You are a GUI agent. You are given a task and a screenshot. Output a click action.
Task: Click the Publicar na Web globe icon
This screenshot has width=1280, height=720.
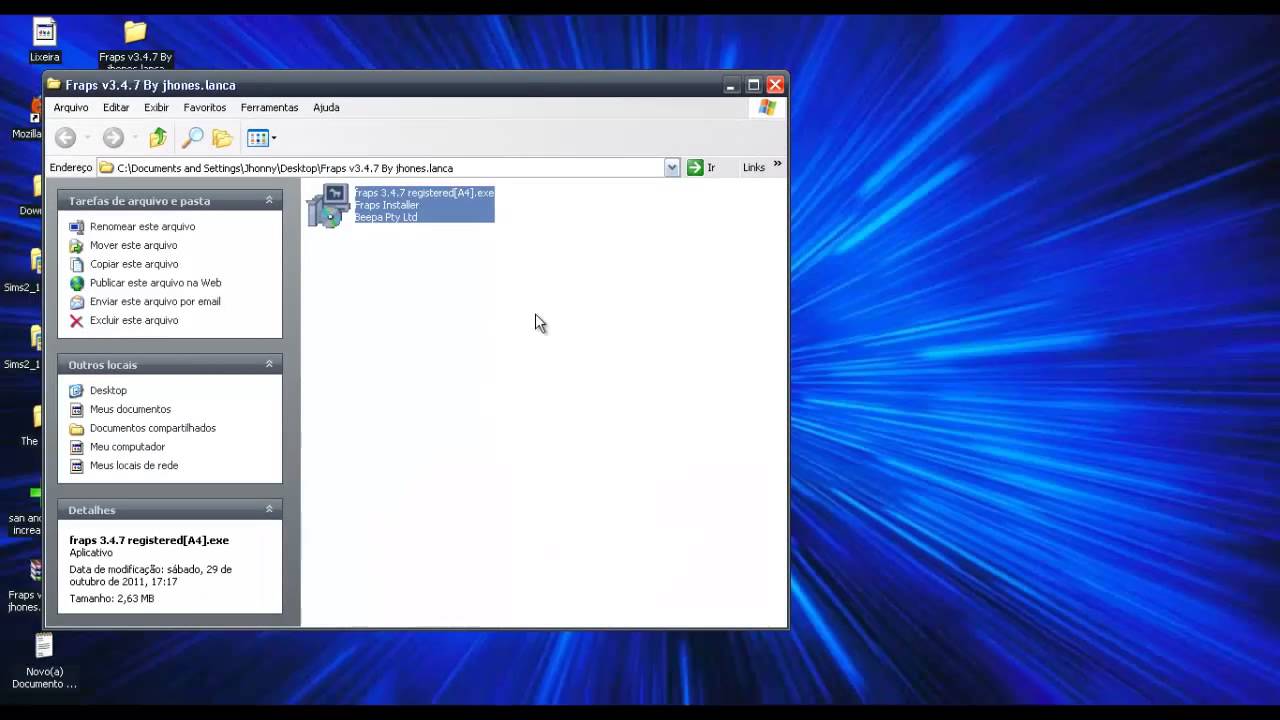point(77,283)
